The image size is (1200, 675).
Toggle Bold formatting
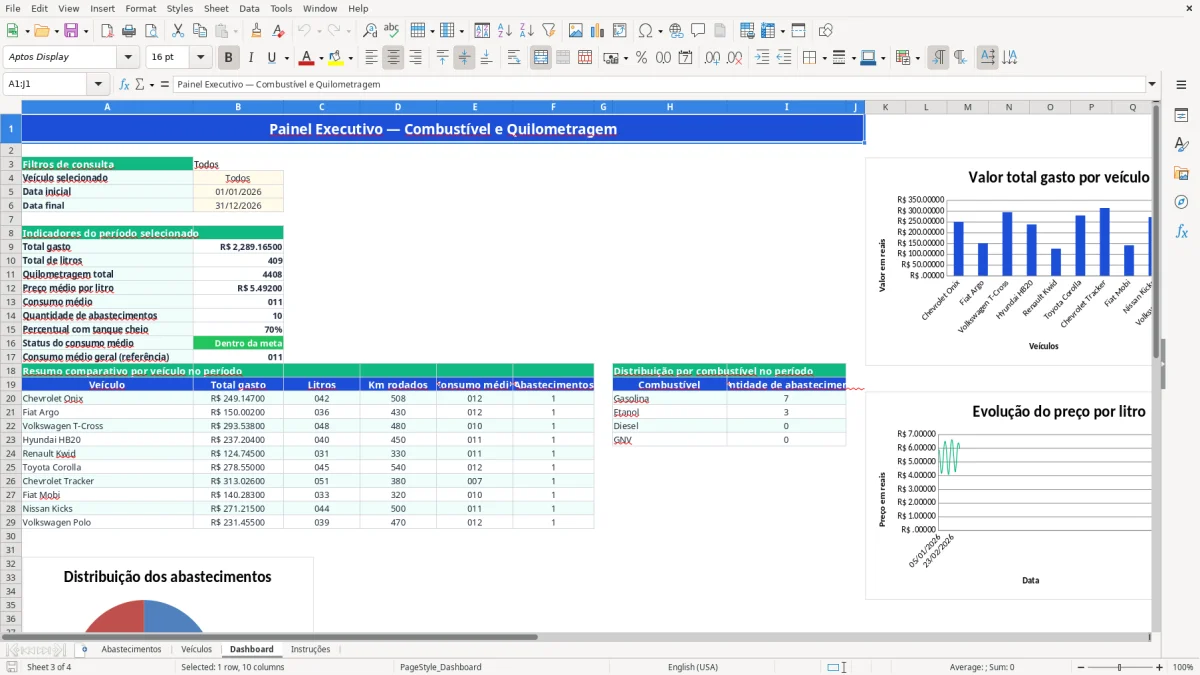(229, 57)
